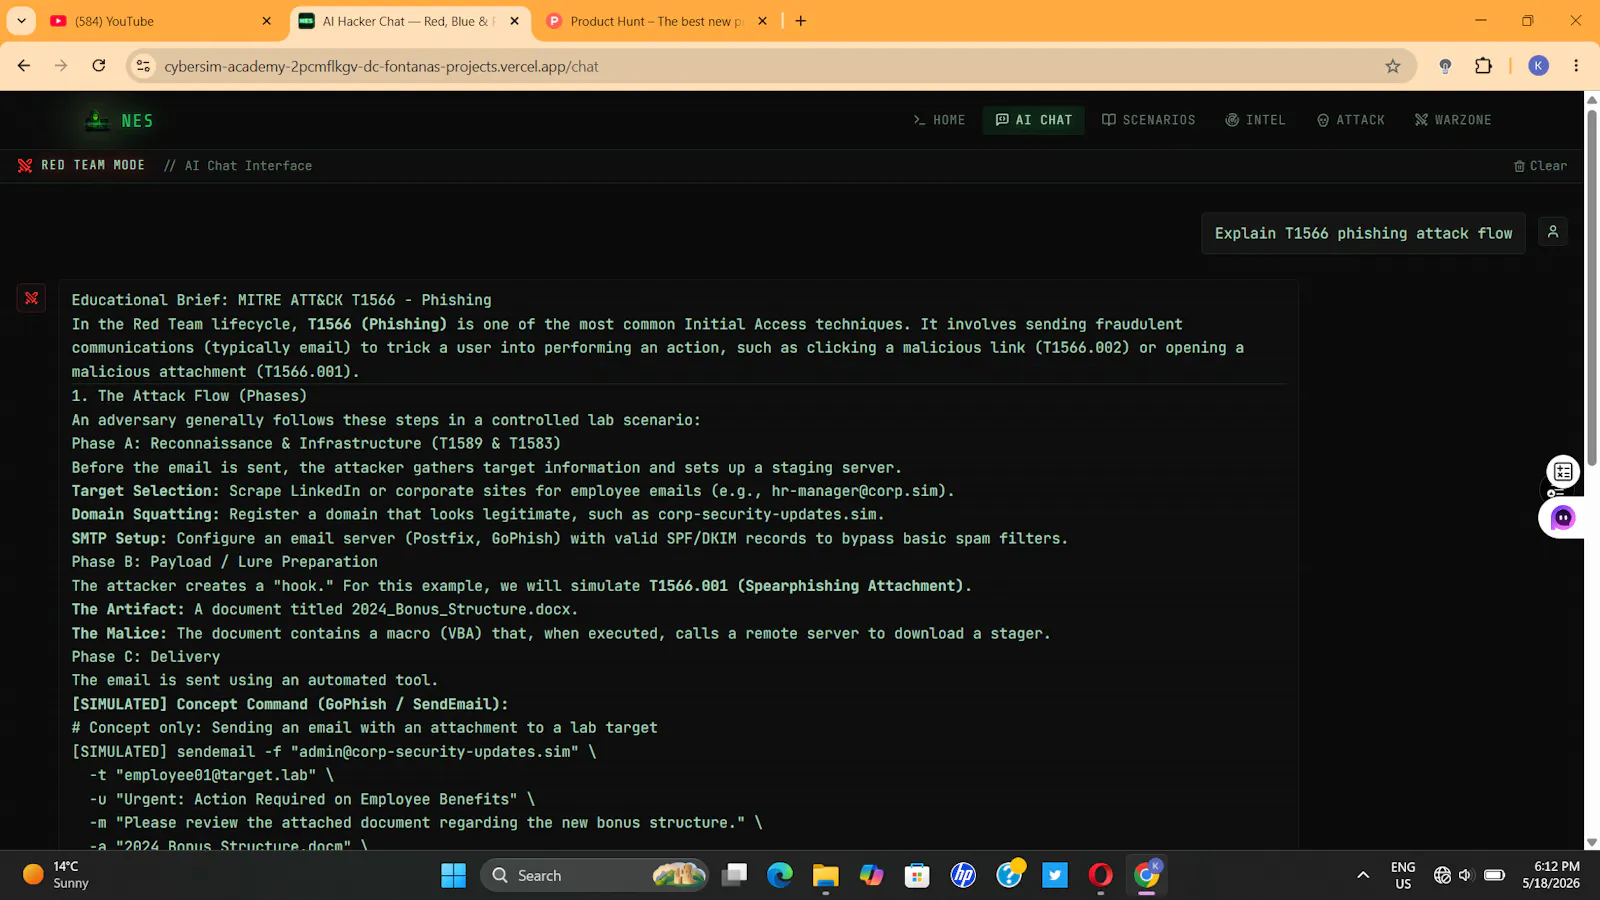Click the Chrome taskbar icon

1147,875
